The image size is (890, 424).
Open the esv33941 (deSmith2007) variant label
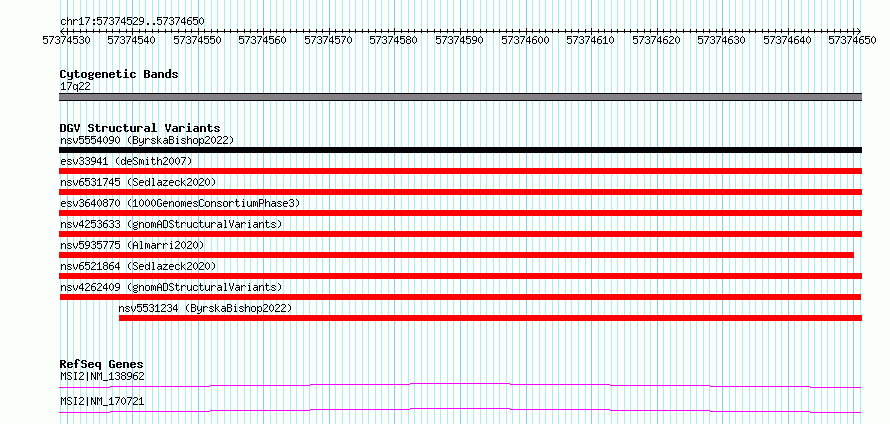click(x=126, y=161)
